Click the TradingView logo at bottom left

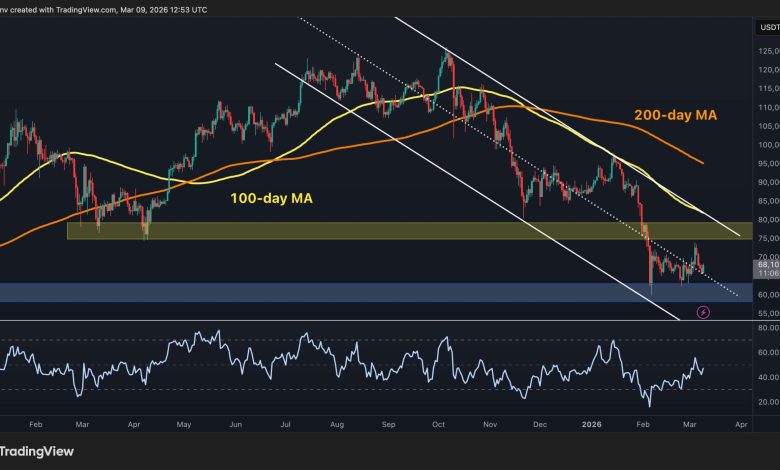click(x=40, y=450)
